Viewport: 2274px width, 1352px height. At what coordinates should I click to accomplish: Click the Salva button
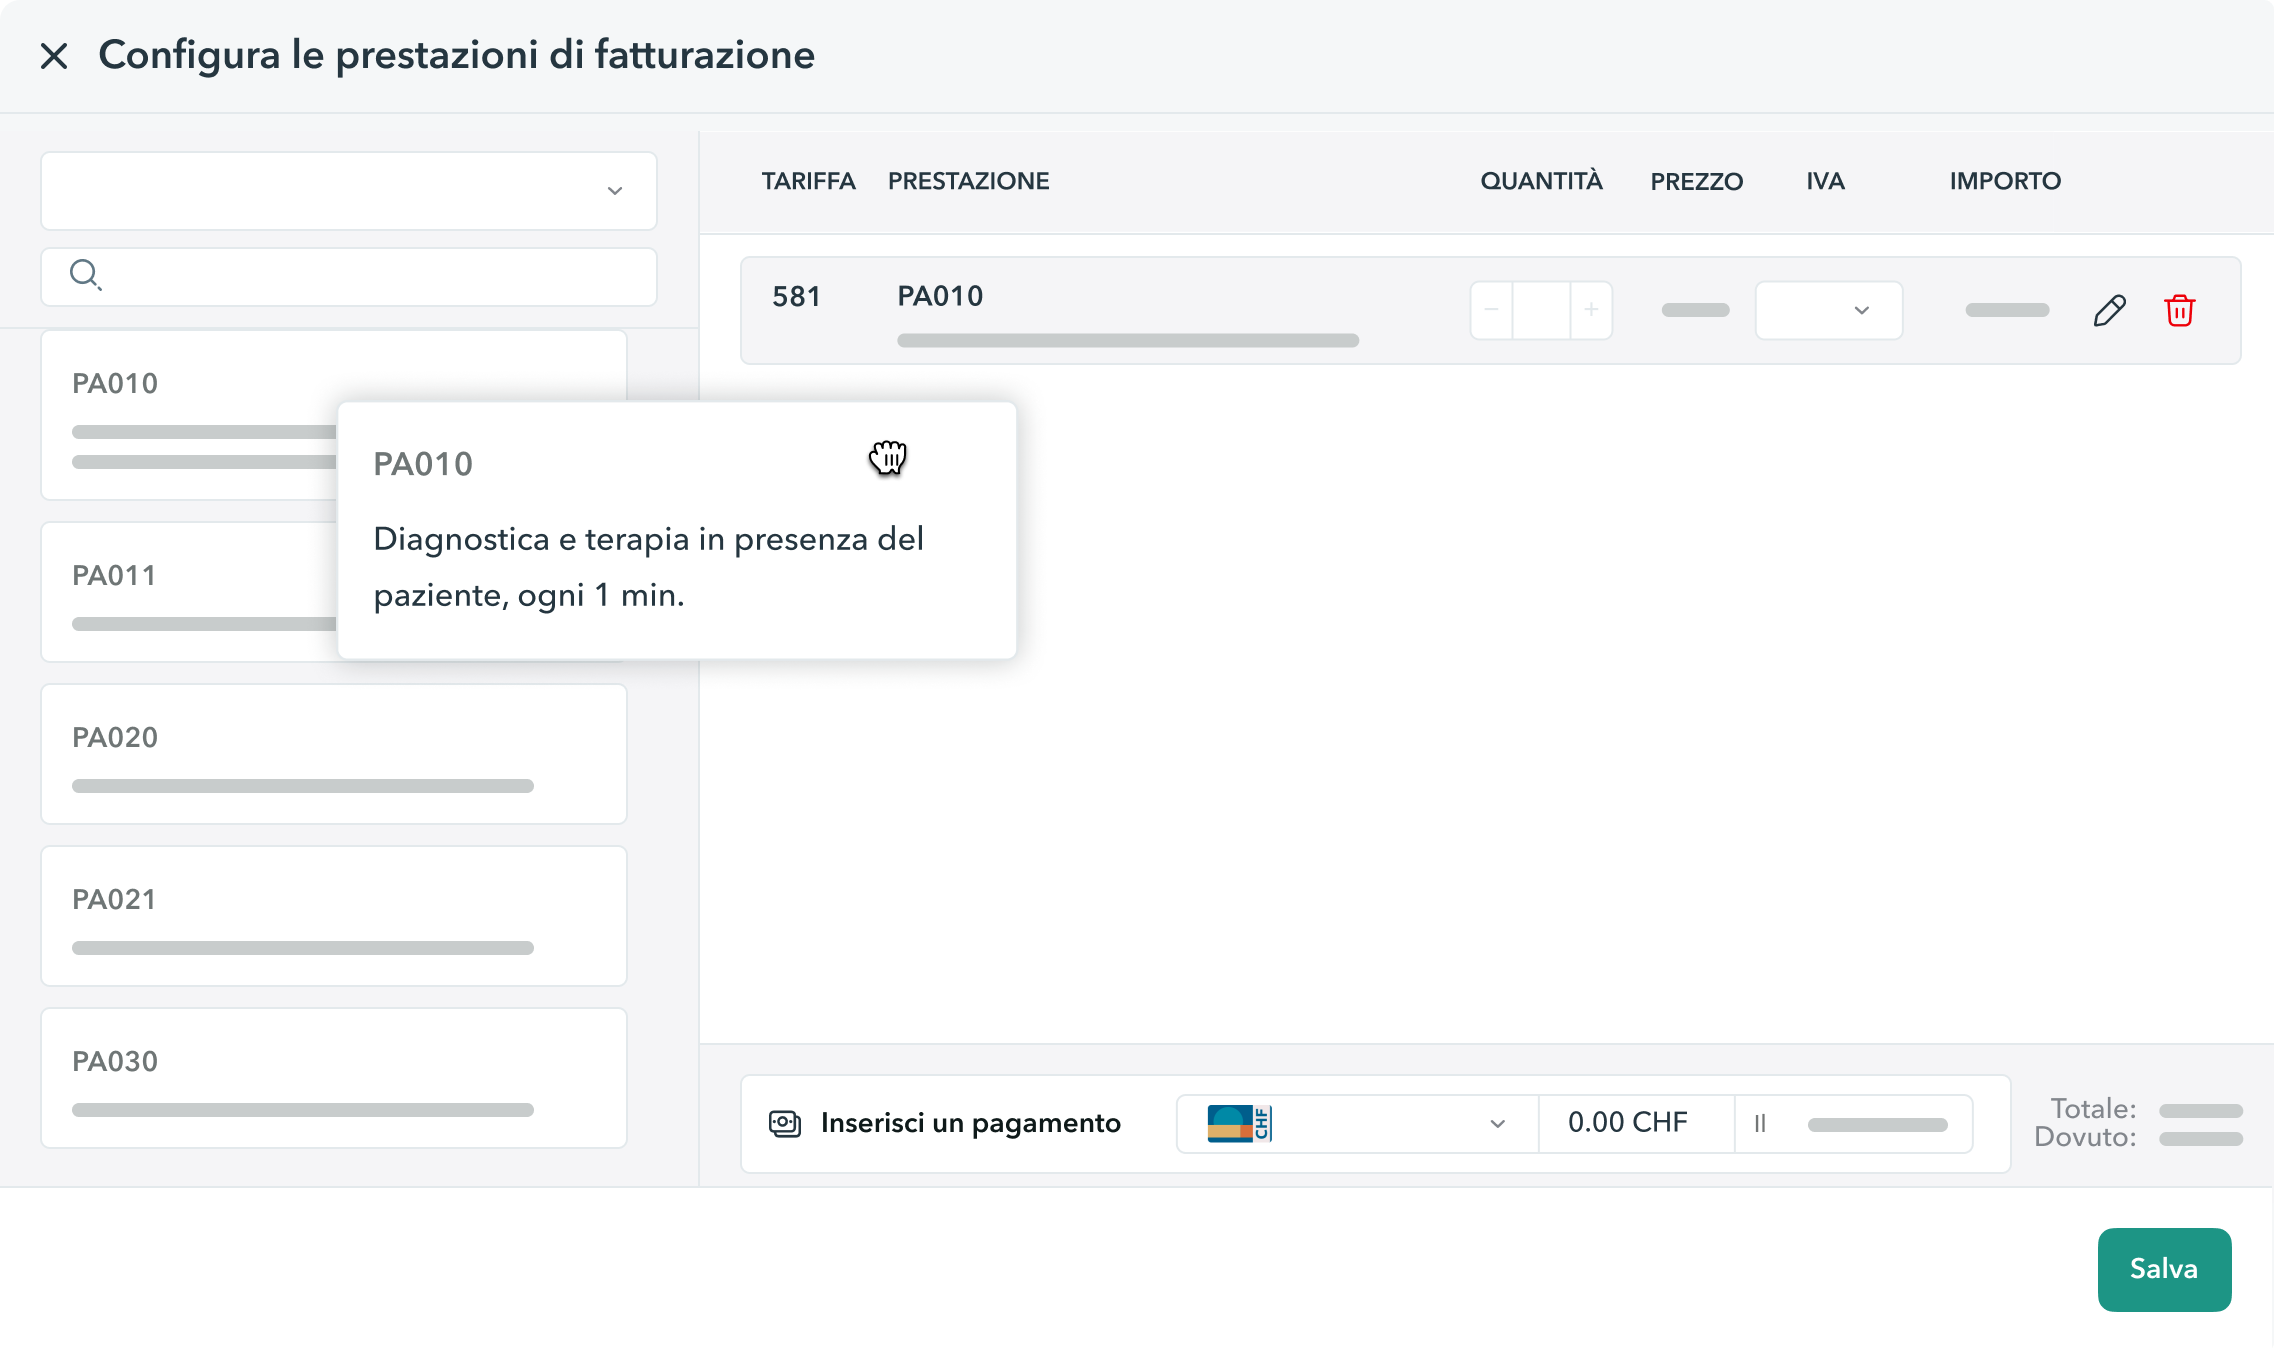[2164, 1269]
